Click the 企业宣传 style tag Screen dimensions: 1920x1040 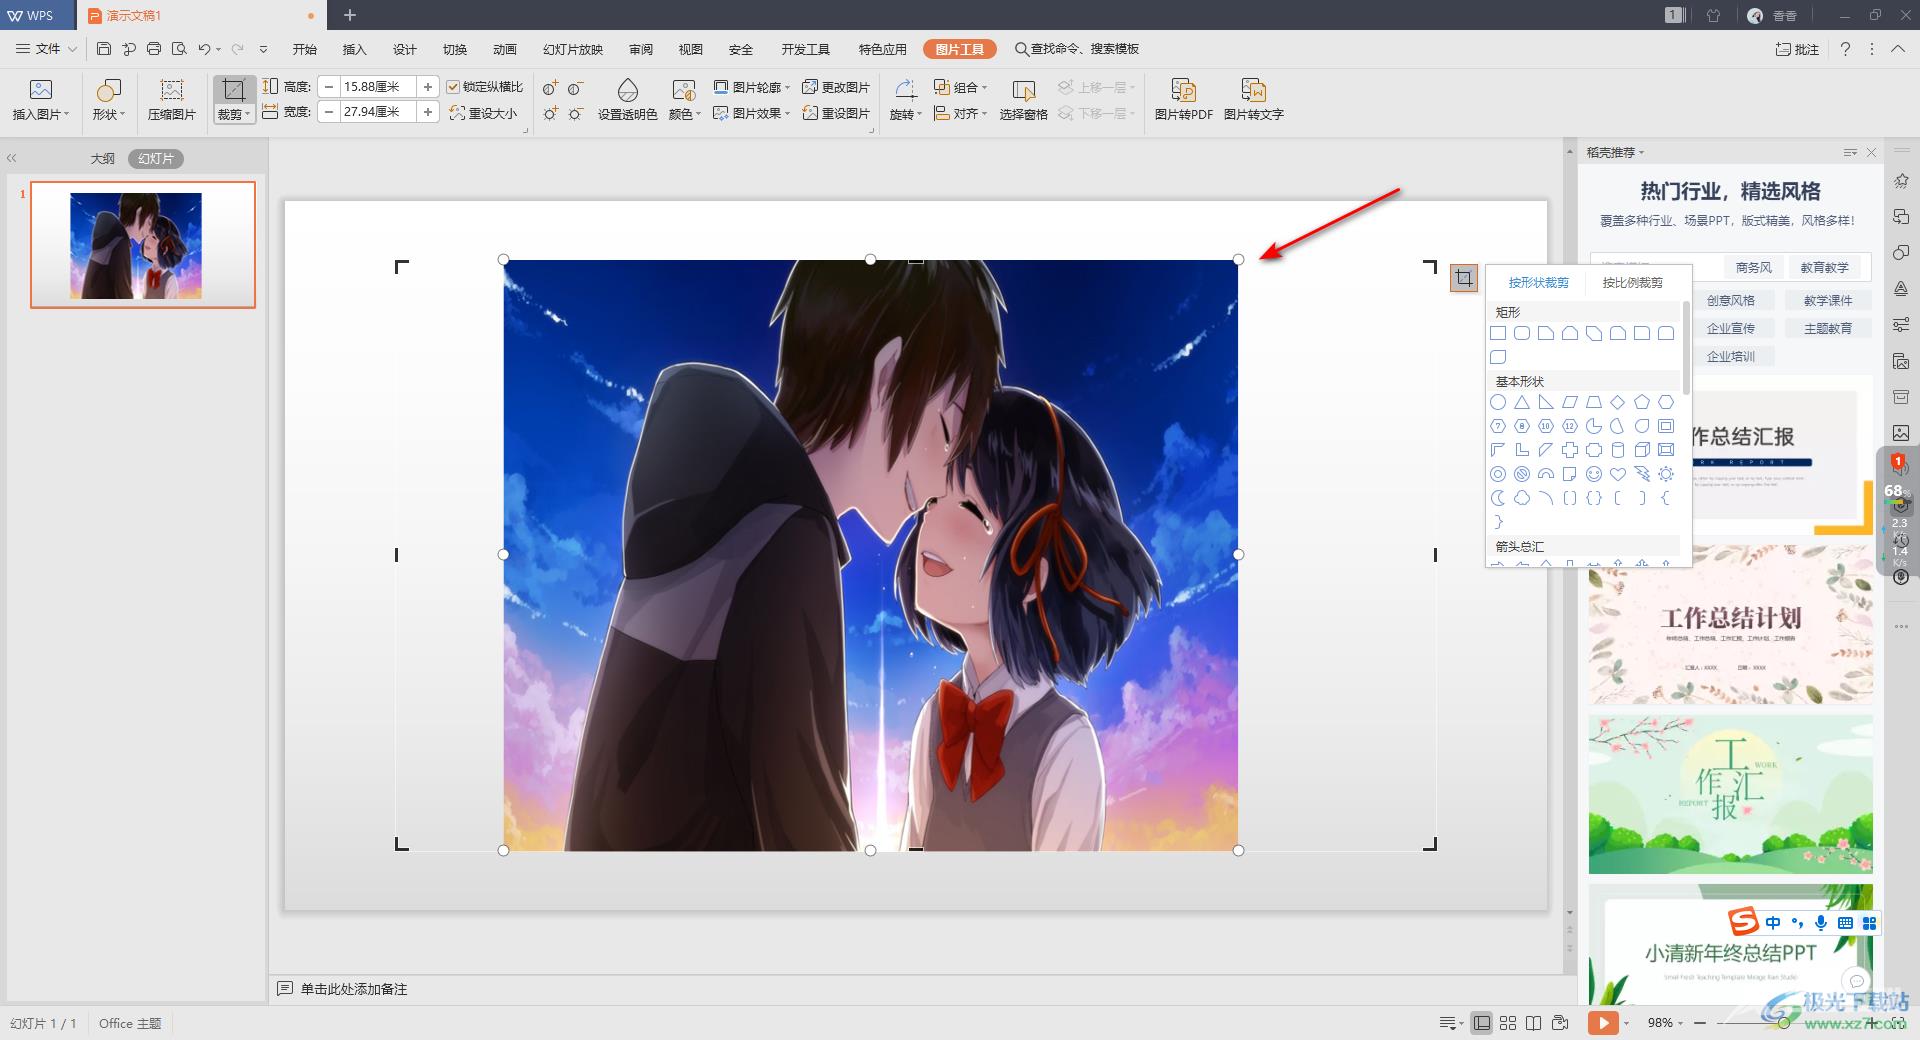click(x=1730, y=328)
